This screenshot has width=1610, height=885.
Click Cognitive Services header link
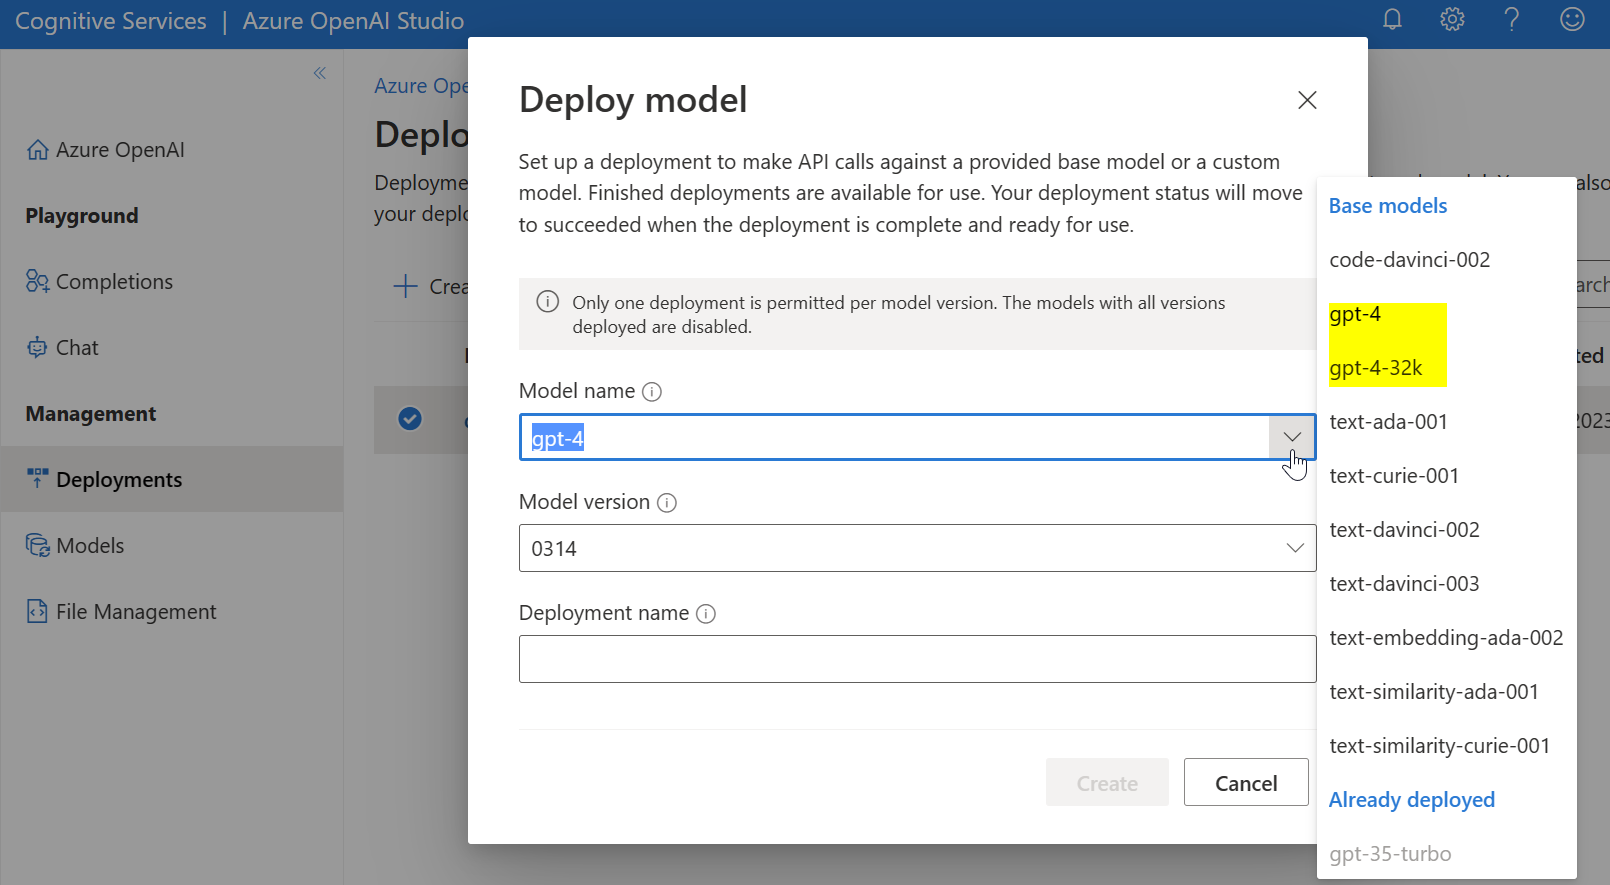point(111,21)
